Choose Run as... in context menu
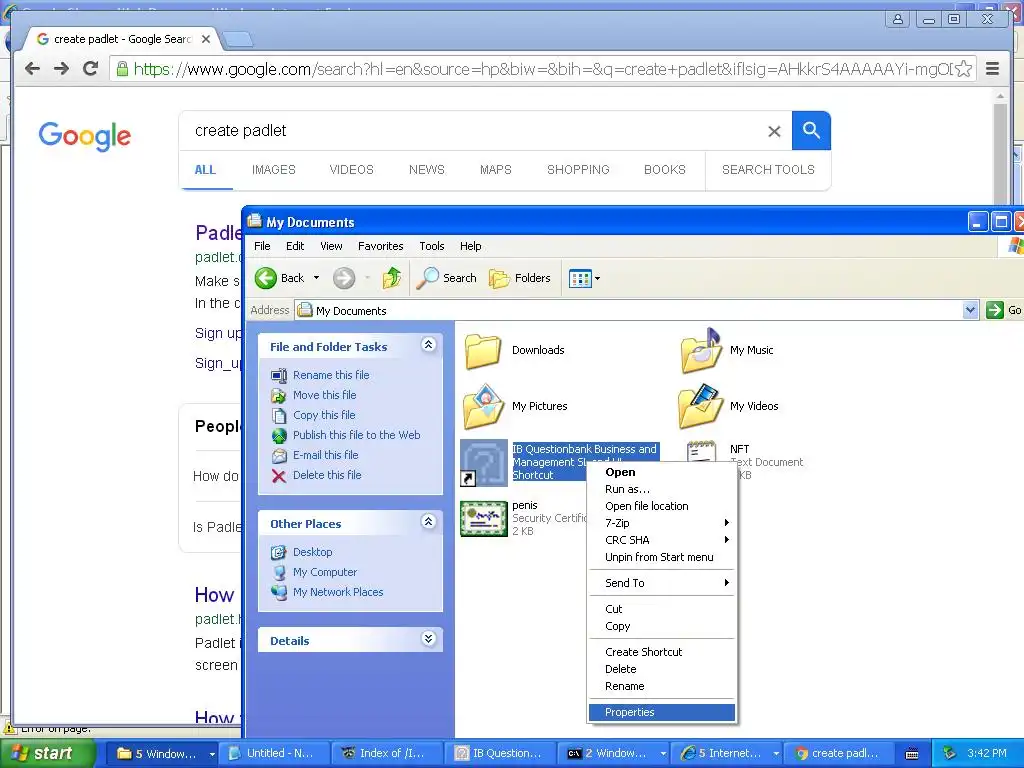 (x=662, y=489)
